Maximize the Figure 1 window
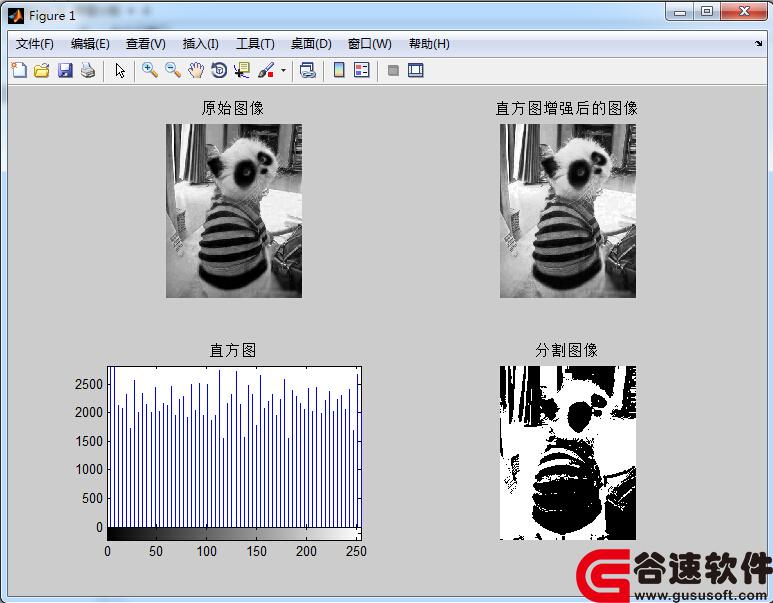Screen dimensions: 773x603 (x=707, y=11)
